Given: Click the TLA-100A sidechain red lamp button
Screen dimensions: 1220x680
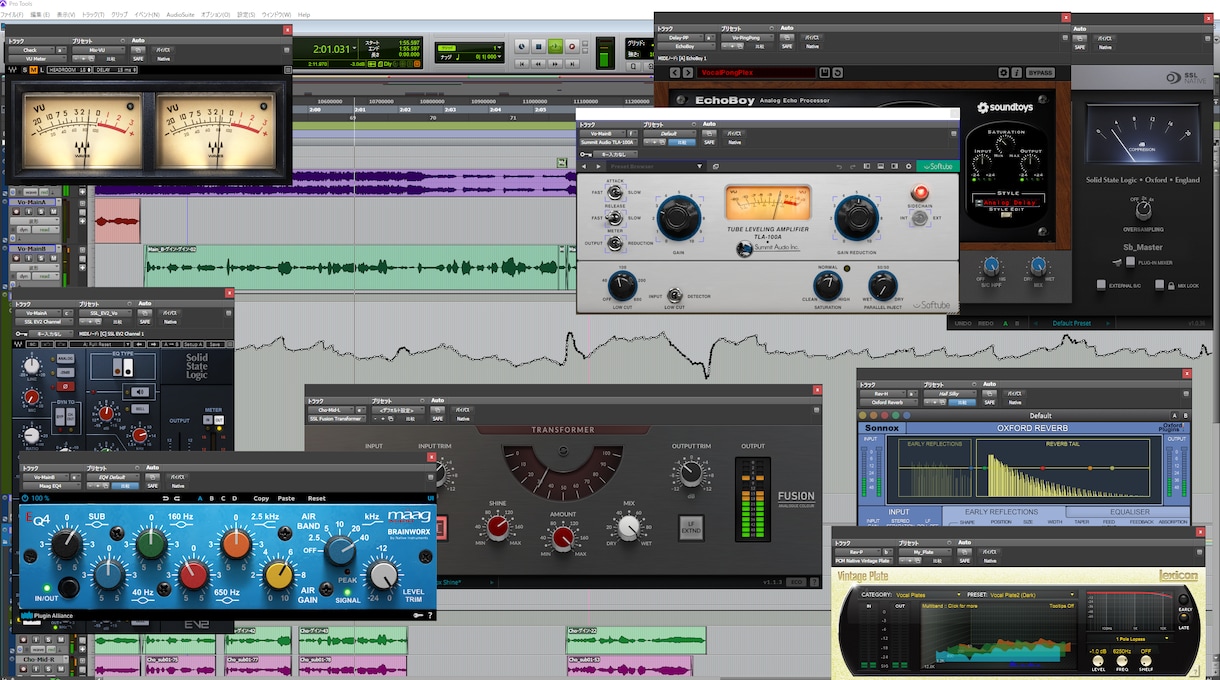Looking at the screenshot, I should [919, 194].
